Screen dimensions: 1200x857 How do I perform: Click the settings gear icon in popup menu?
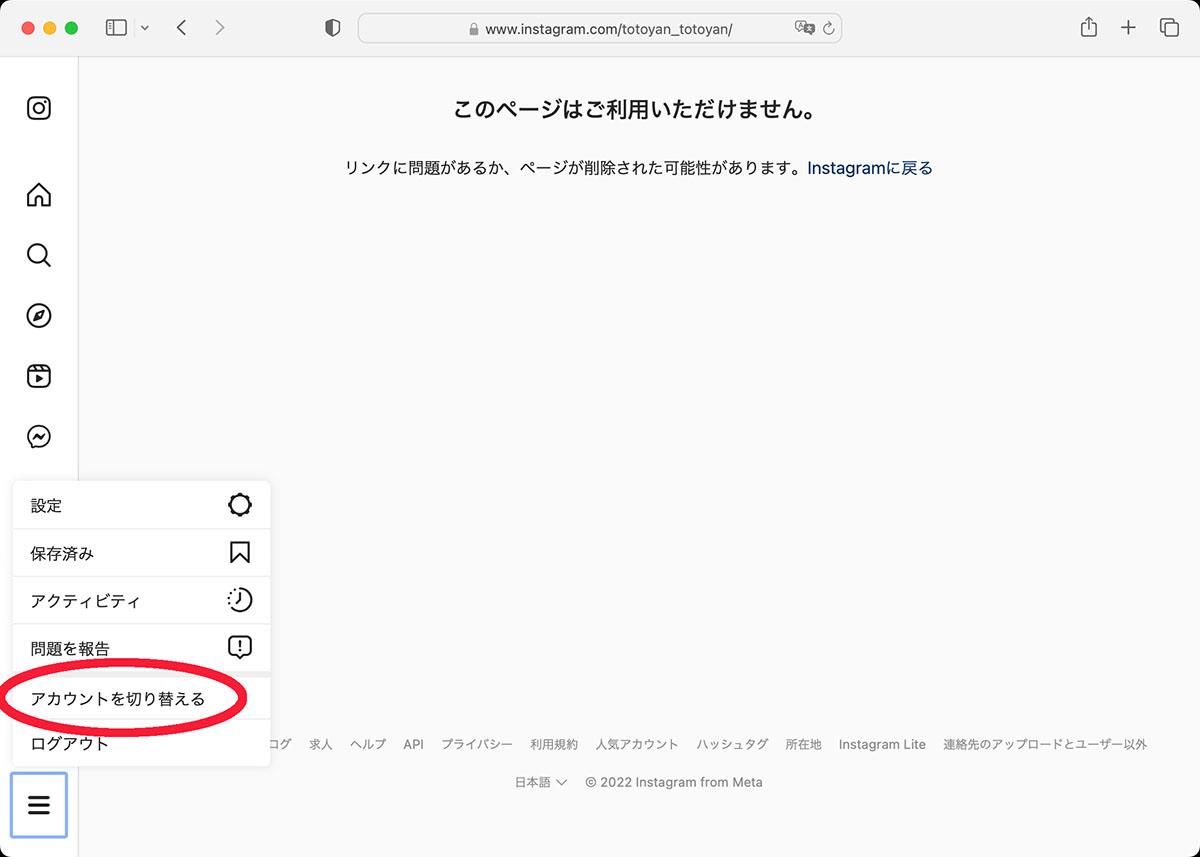click(x=240, y=505)
